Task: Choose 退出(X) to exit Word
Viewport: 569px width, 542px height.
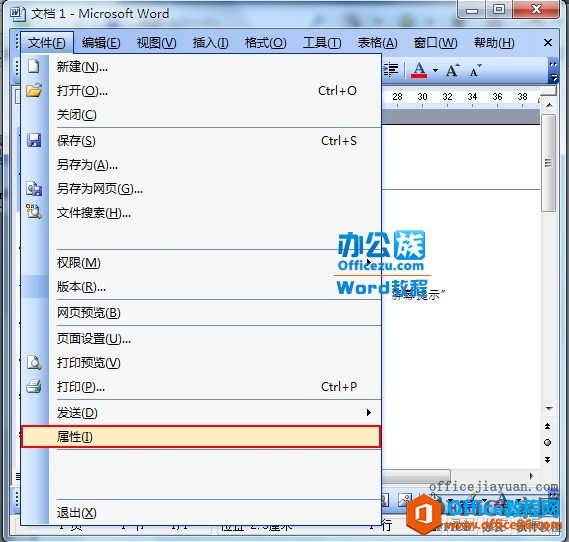Action: (x=201, y=512)
